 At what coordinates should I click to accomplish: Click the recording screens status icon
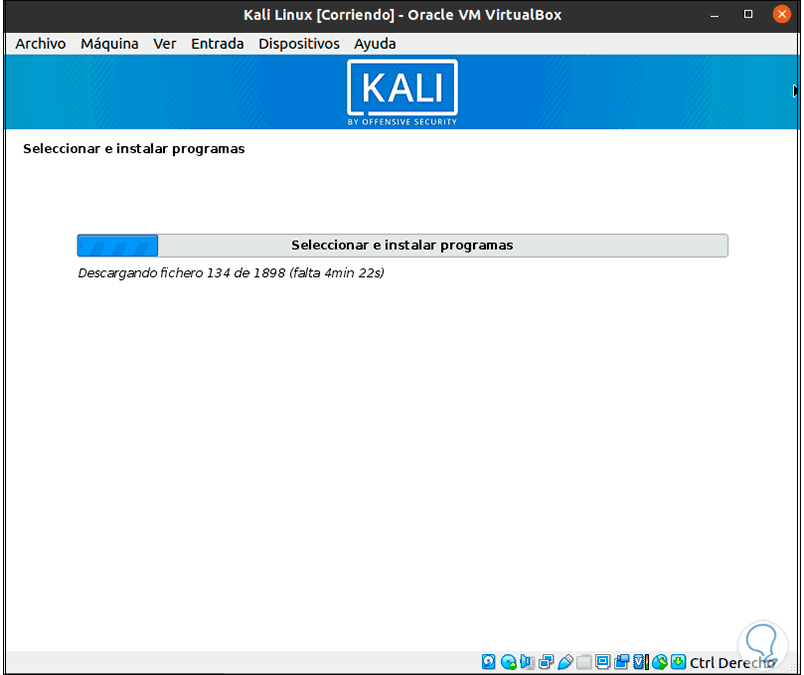point(621,662)
